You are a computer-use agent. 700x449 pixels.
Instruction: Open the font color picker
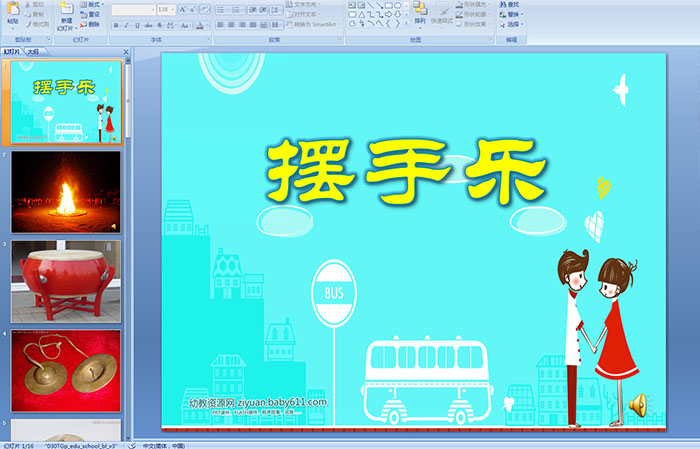(x=205, y=24)
